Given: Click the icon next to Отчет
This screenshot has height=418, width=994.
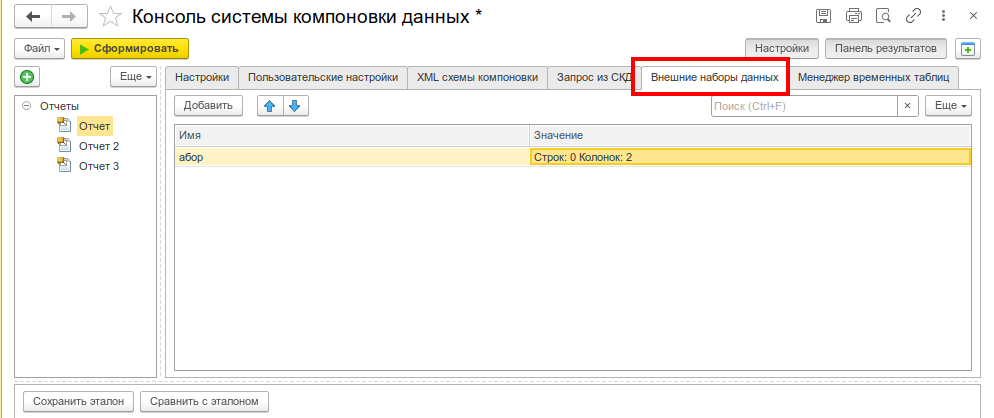Looking at the screenshot, I should point(64,126).
